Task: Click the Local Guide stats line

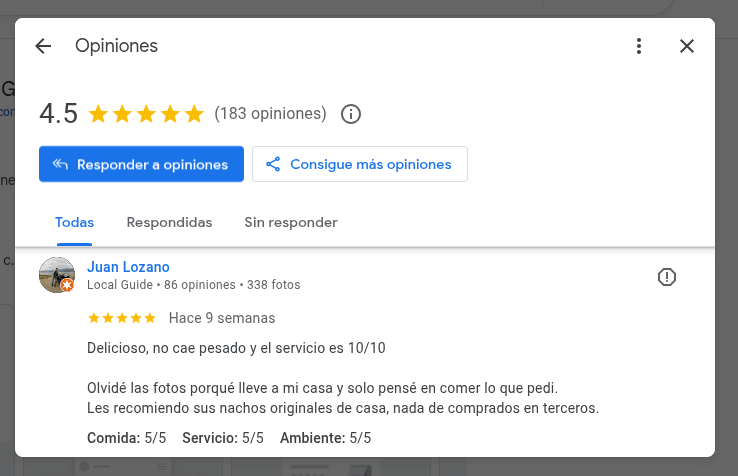Action: coord(194,285)
